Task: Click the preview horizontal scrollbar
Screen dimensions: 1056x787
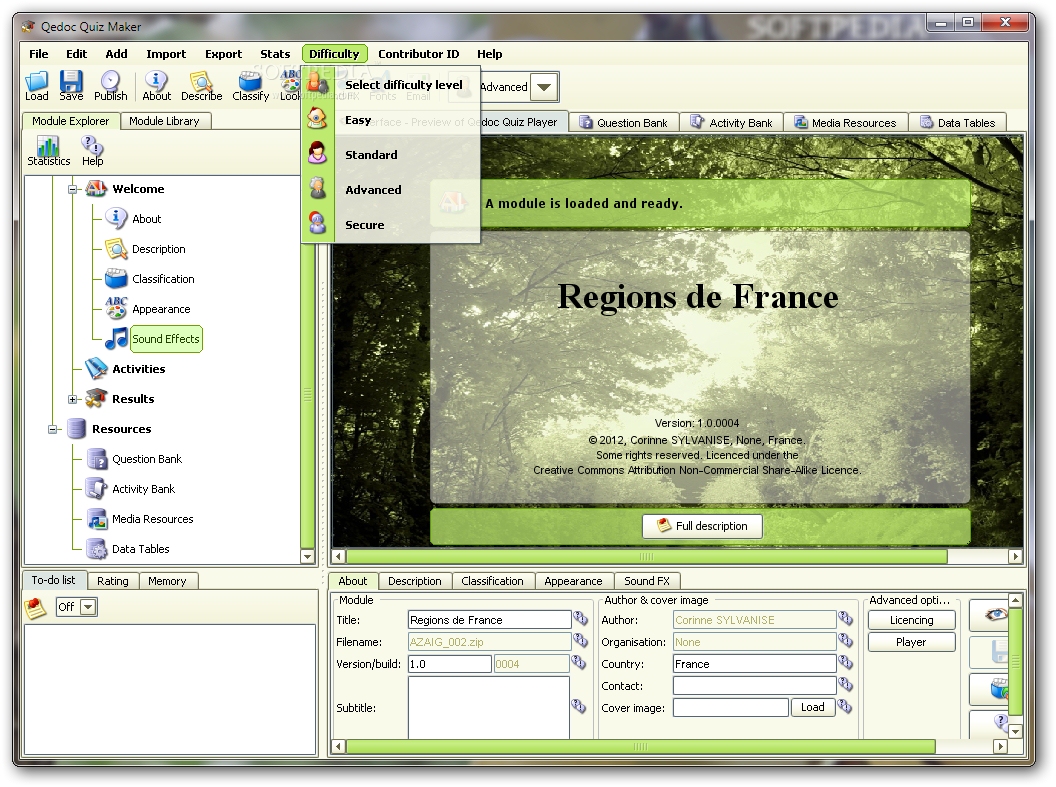Action: pyautogui.click(x=647, y=557)
